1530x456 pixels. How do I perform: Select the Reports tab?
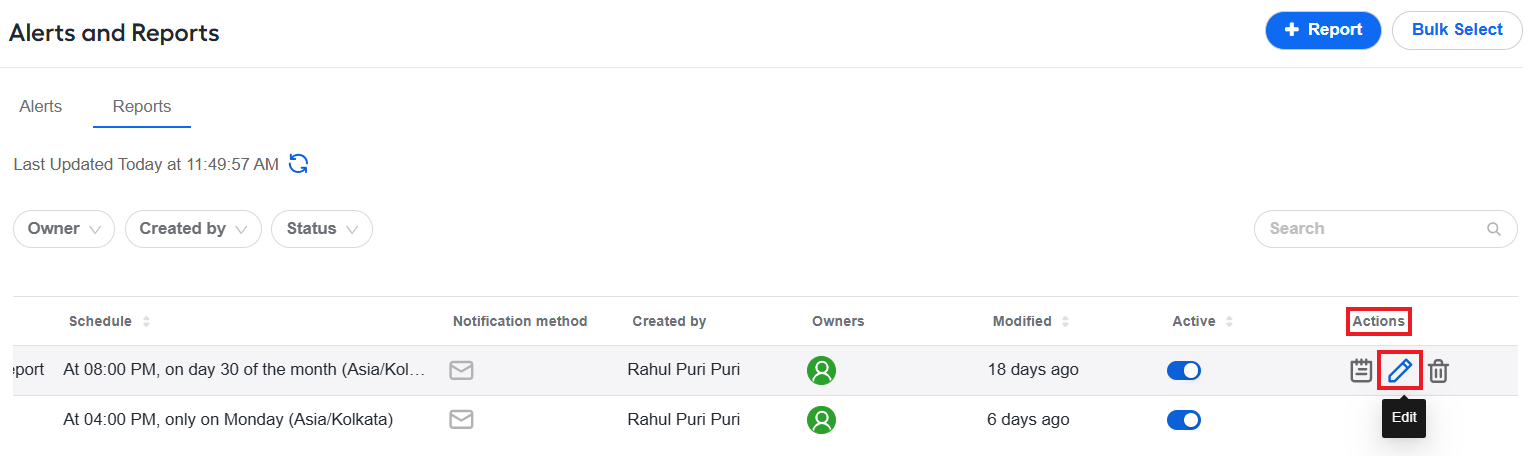click(142, 107)
